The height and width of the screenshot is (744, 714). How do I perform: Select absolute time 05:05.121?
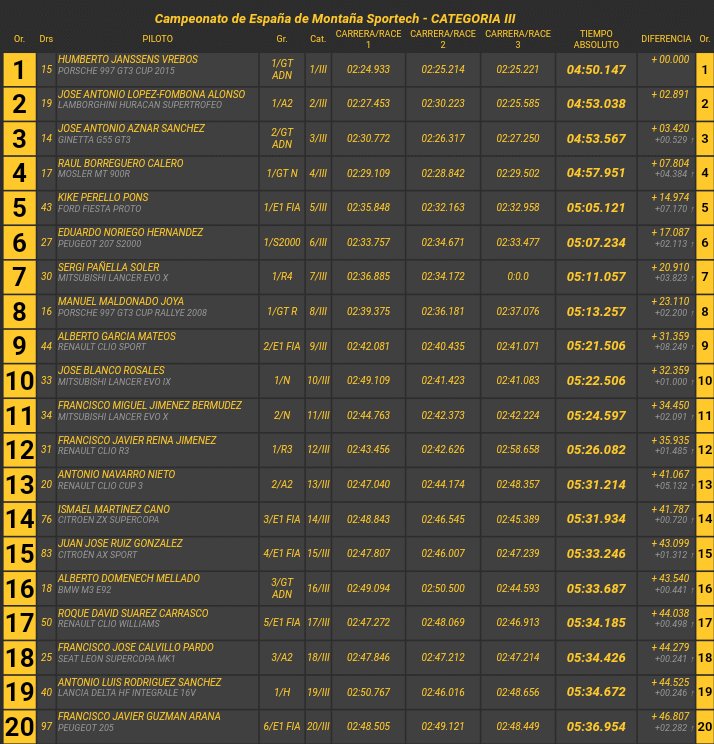(x=596, y=208)
